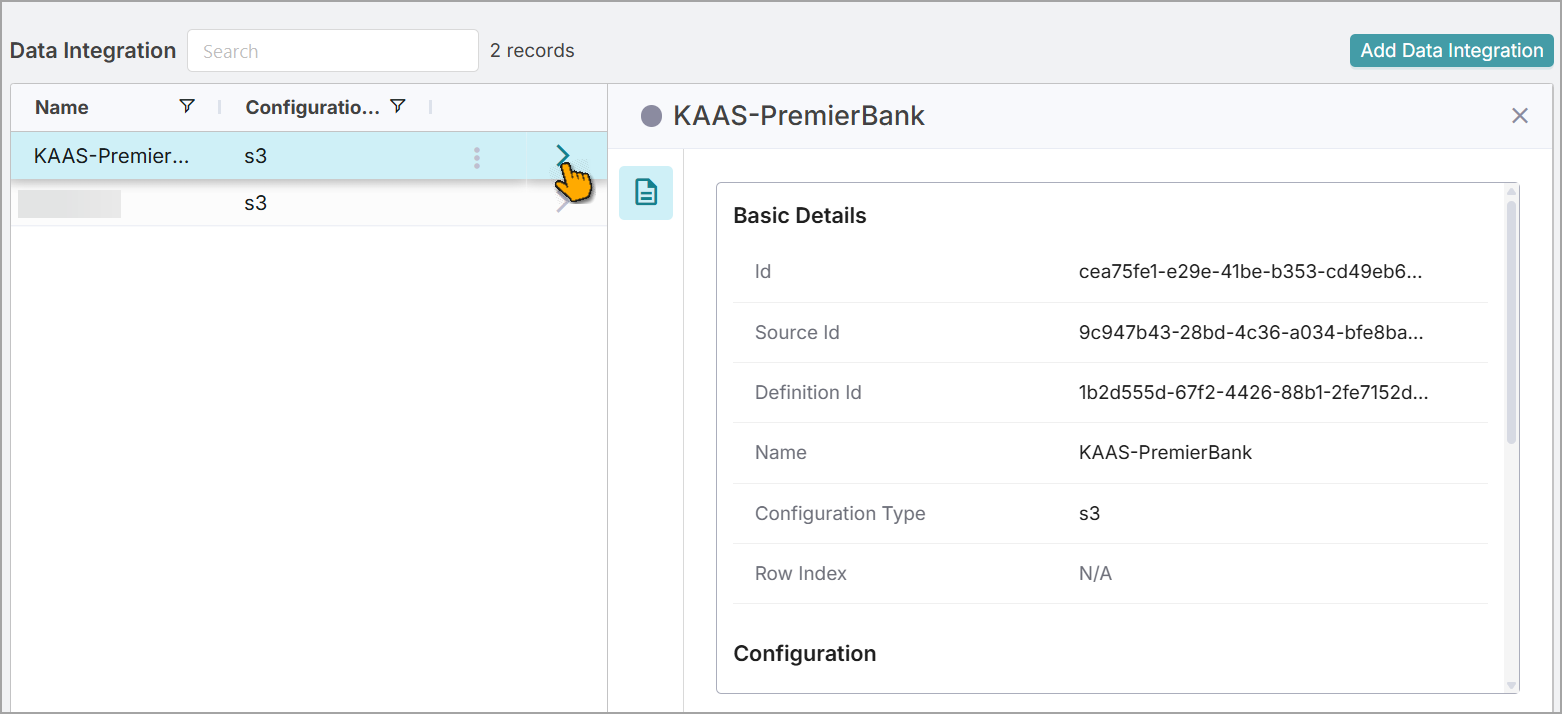Expand the second s3 row chevron
This screenshot has width=1562, height=714.
(563, 203)
